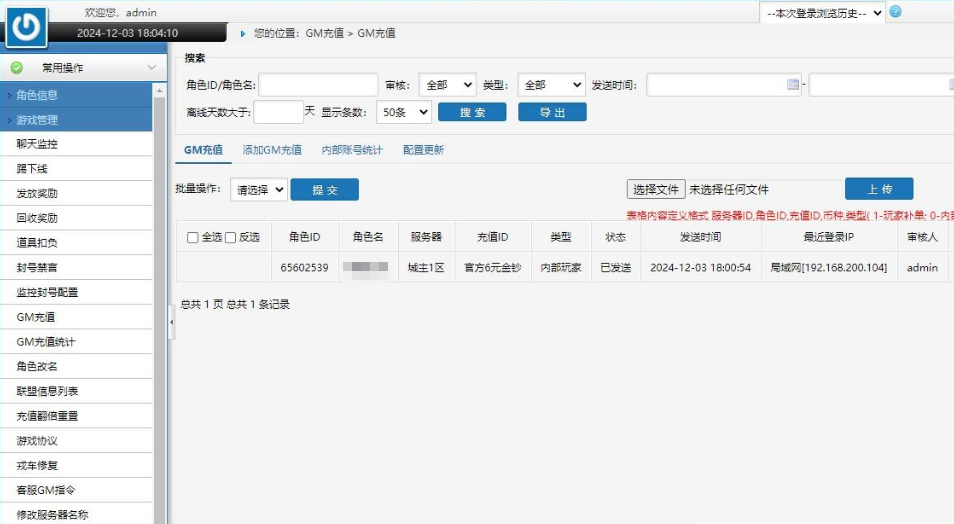Expand the 游戏管理 menu group
The image size is (954, 524).
point(76,120)
